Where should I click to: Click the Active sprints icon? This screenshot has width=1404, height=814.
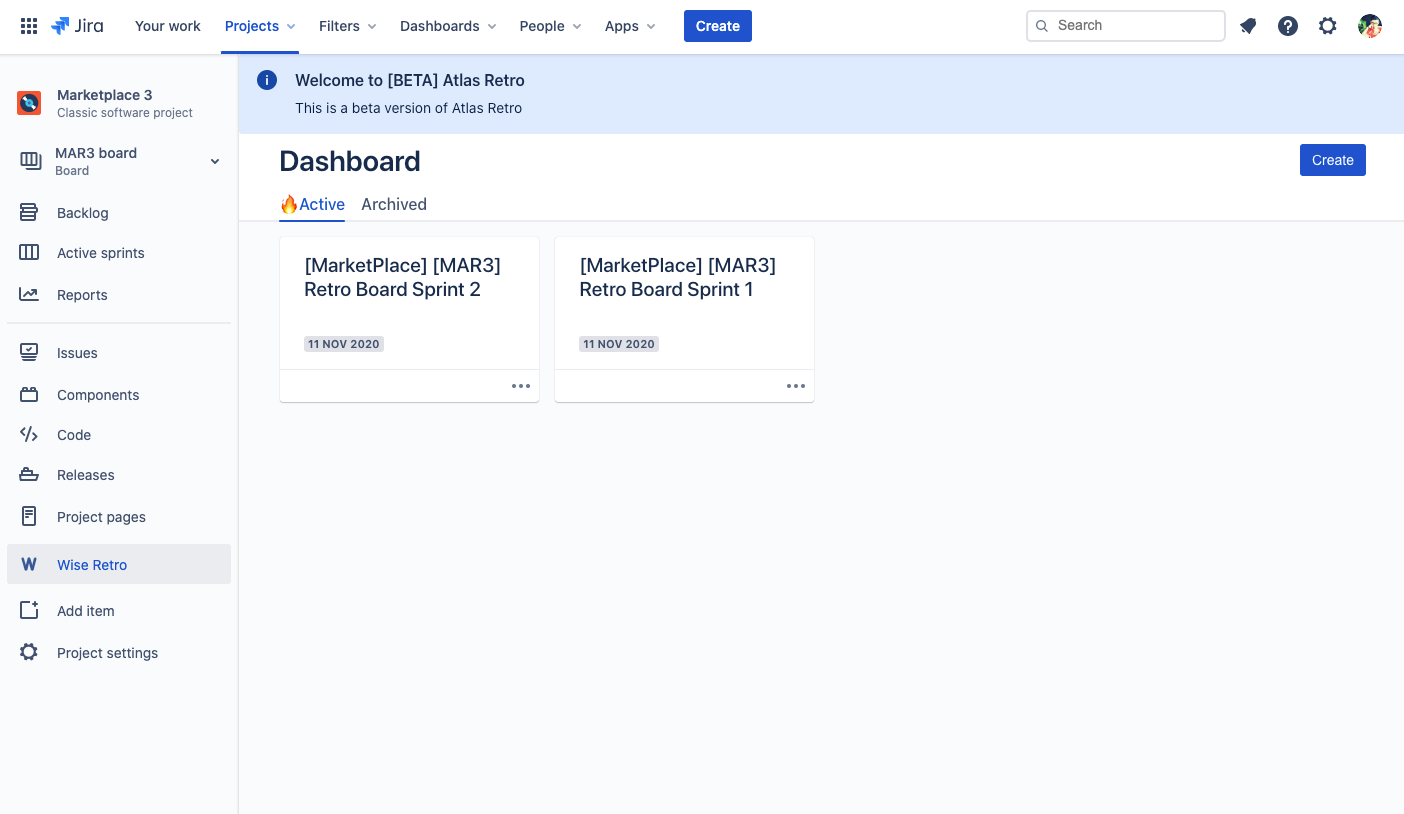click(x=29, y=253)
